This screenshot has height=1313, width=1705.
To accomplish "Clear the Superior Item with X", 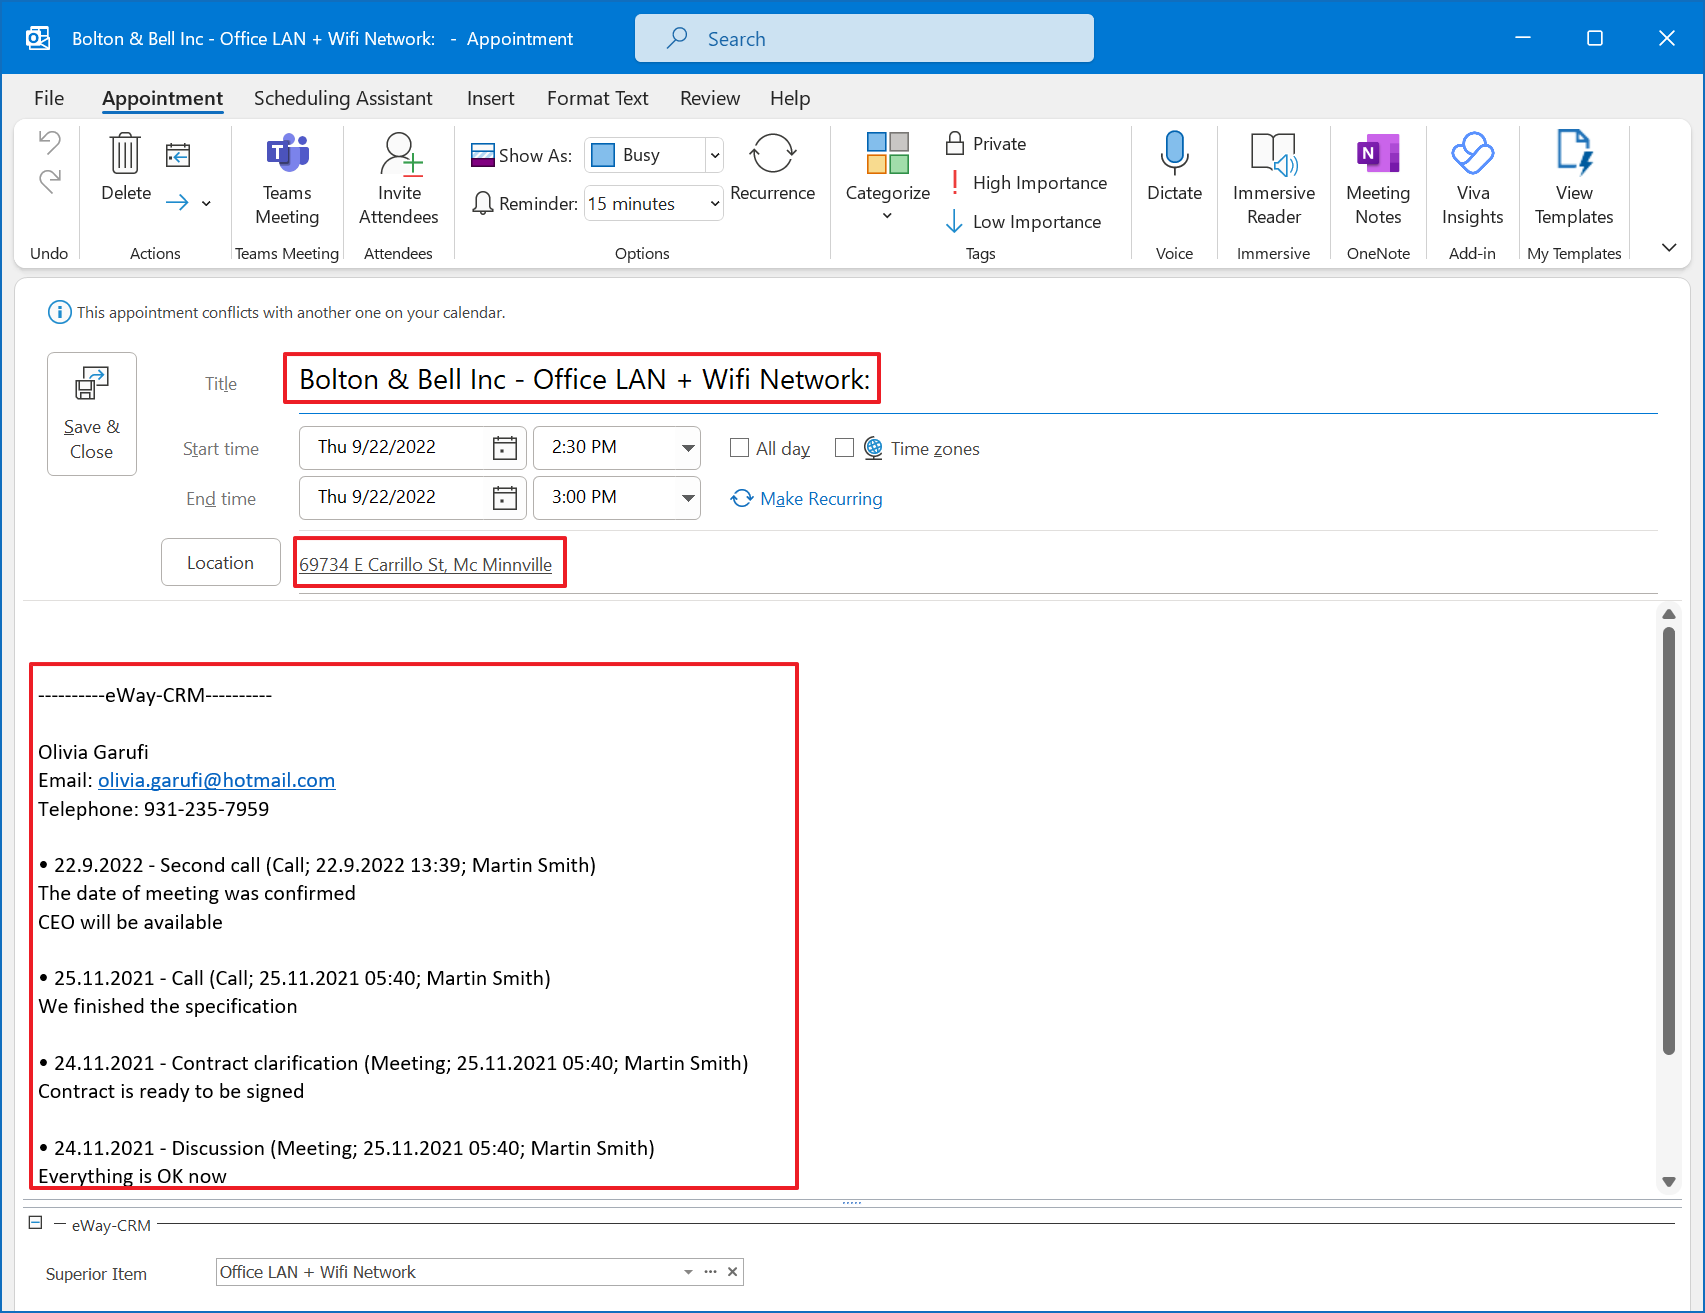I will tap(732, 1272).
